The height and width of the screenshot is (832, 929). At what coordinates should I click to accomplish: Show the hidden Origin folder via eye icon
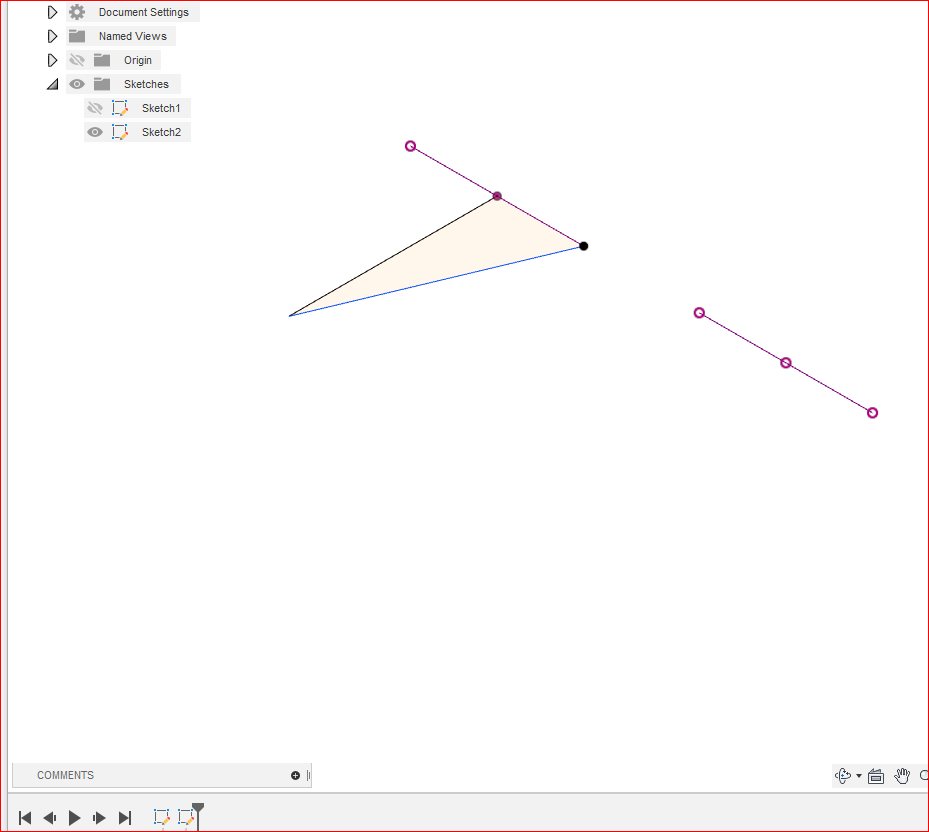(77, 60)
